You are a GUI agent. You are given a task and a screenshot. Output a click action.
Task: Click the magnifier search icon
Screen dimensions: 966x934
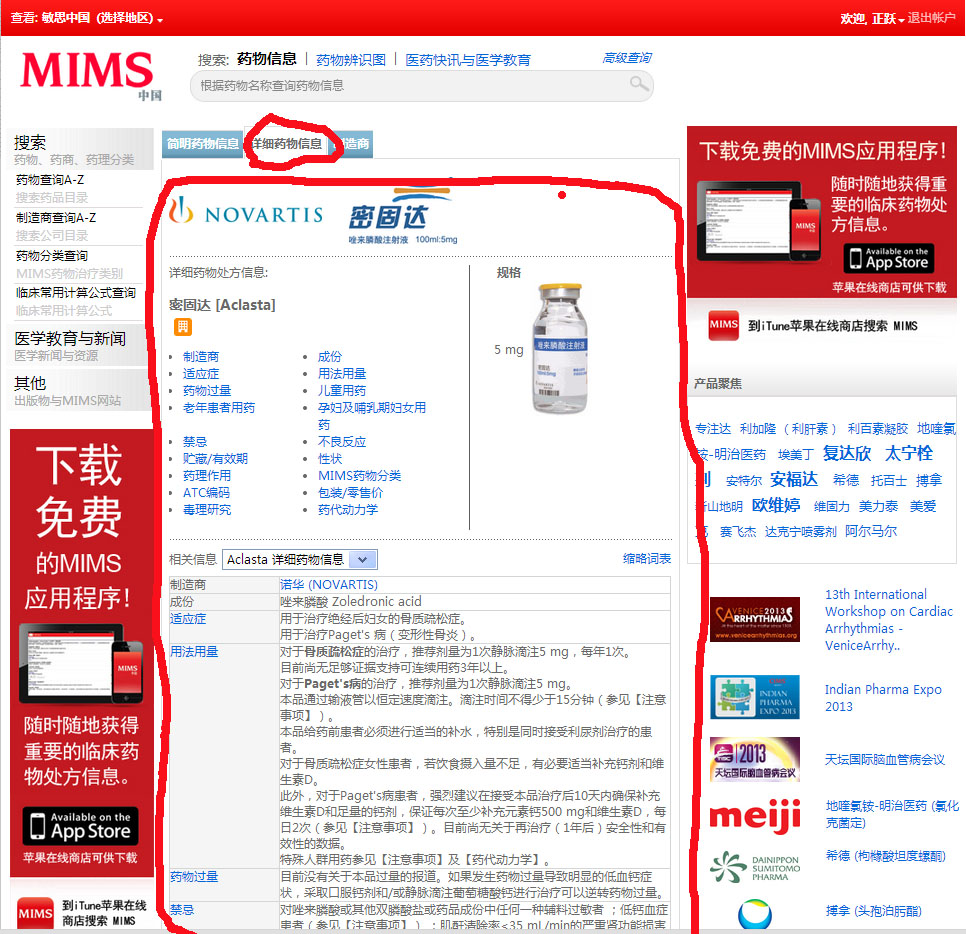point(638,84)
